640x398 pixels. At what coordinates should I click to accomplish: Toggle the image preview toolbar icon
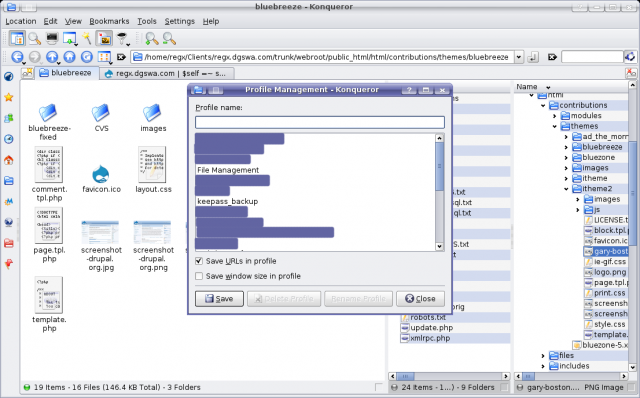click(x=104, y=39)
